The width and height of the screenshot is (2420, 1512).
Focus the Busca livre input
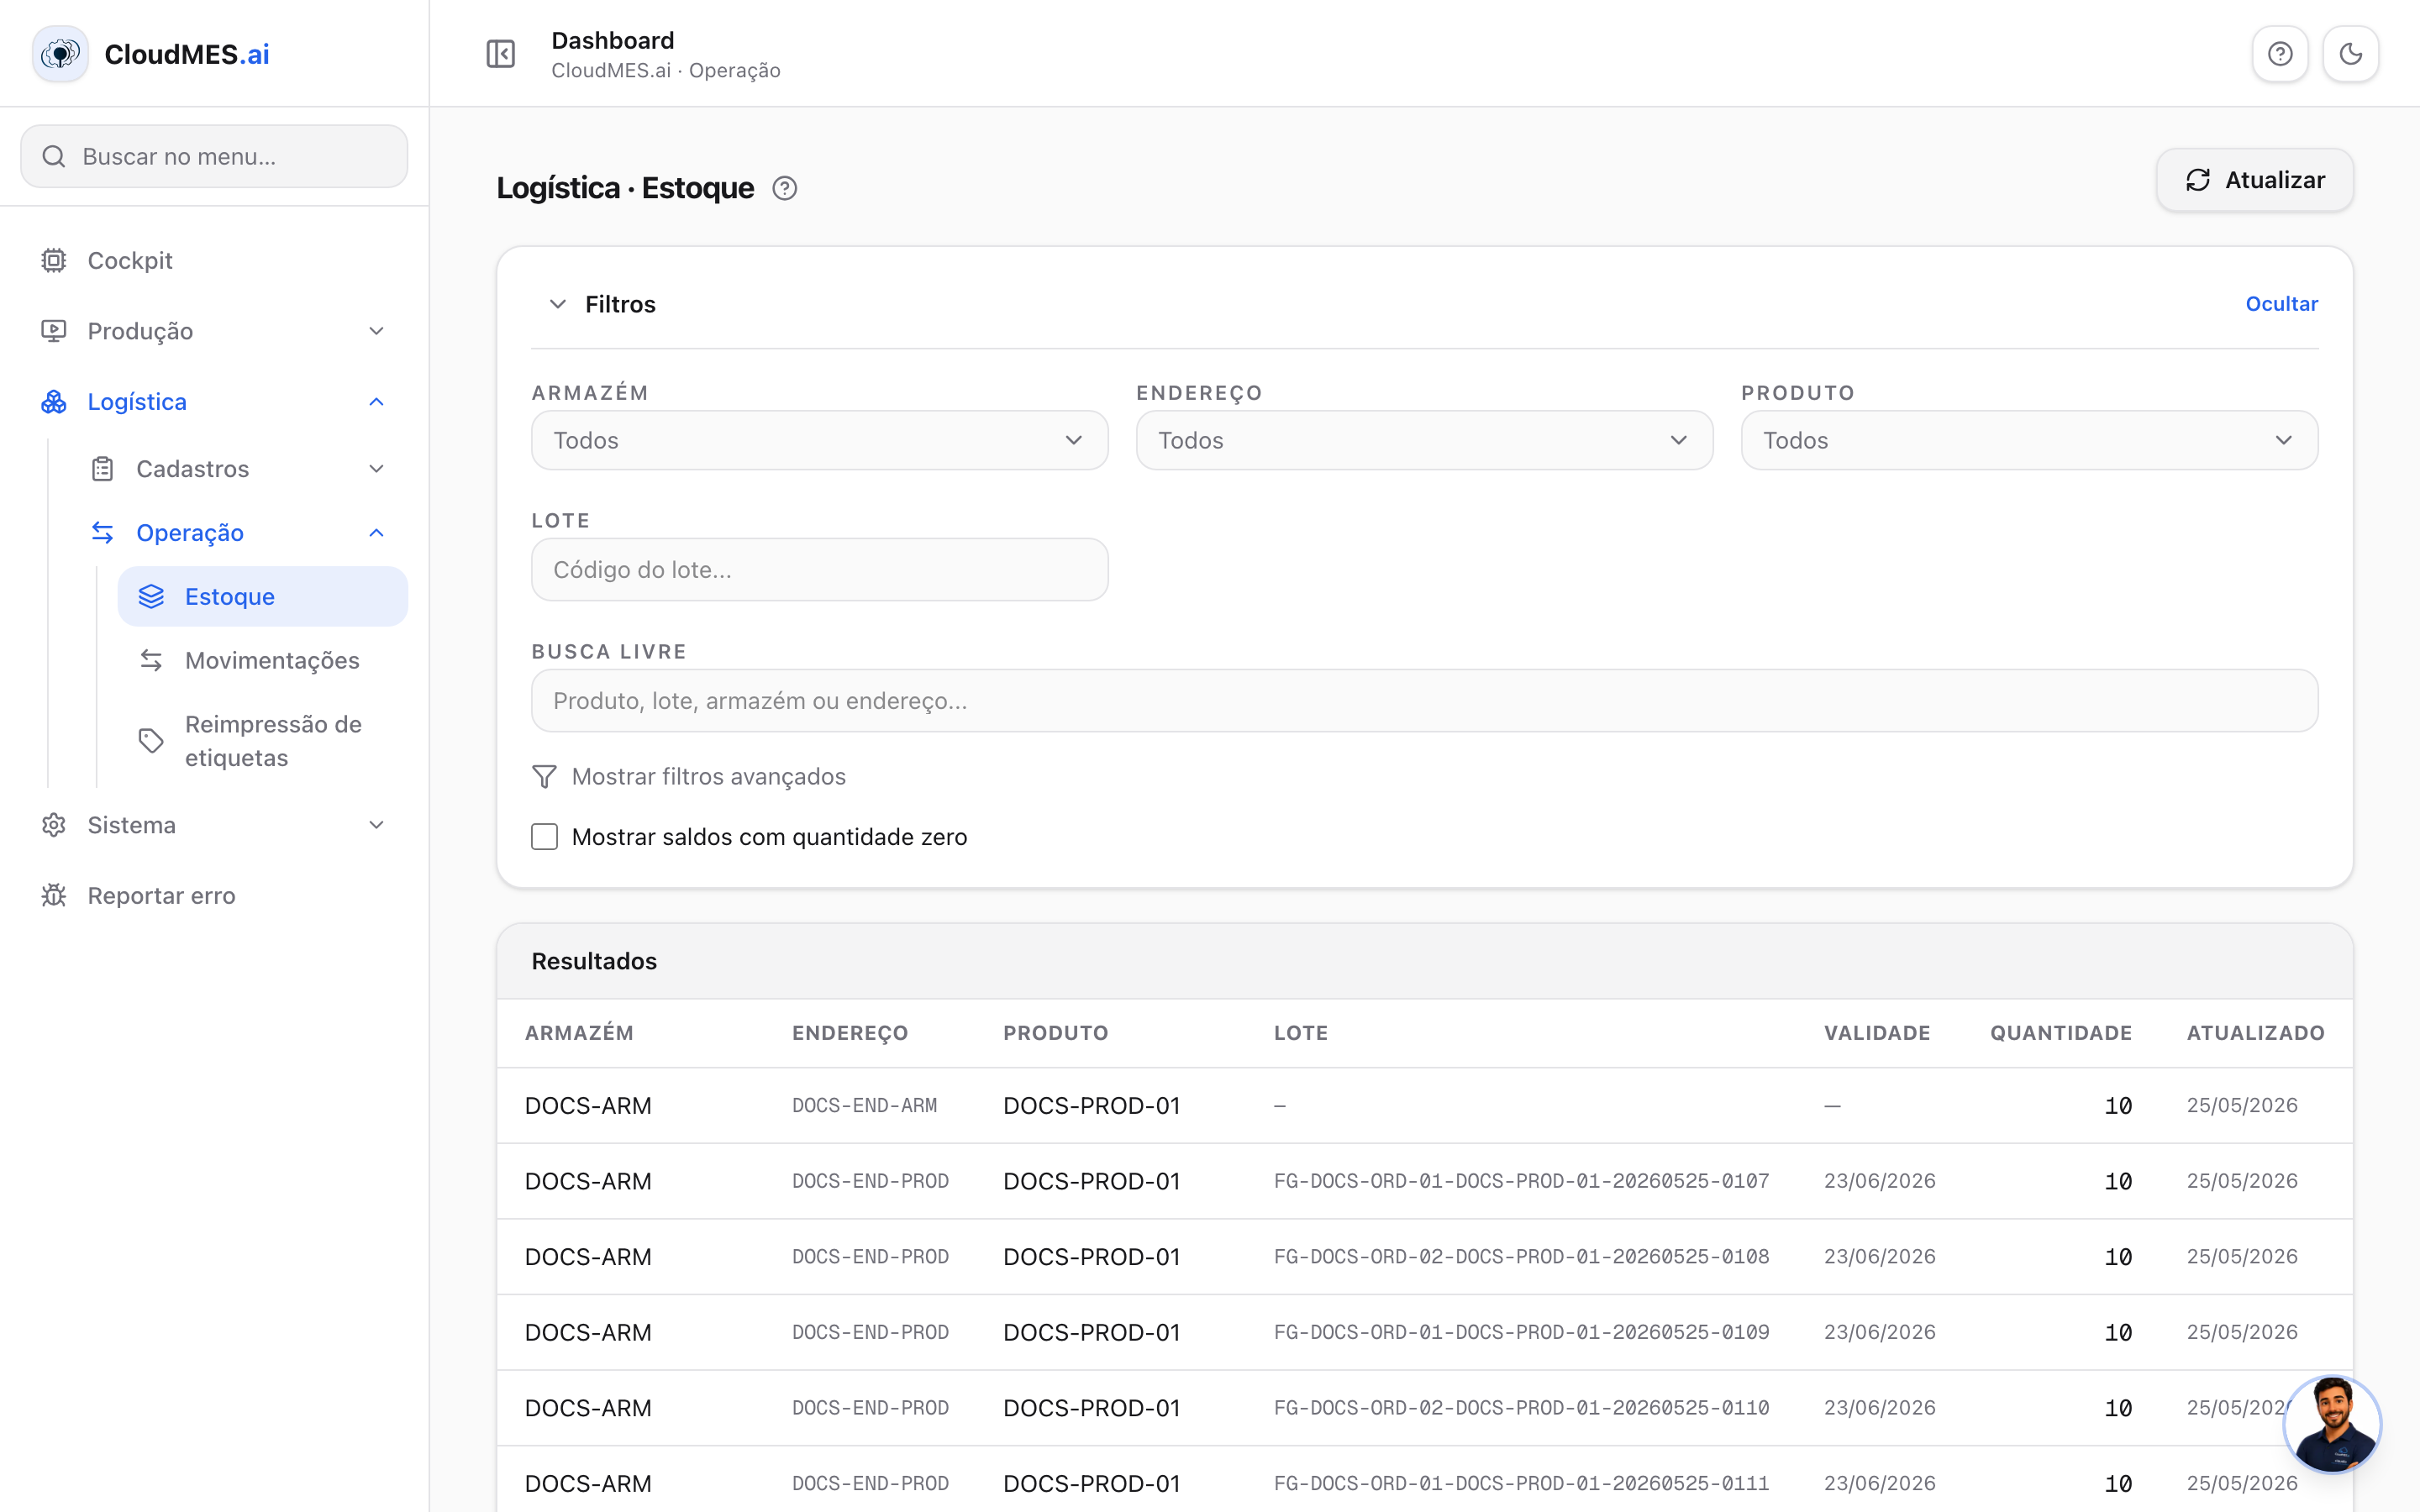(x=1424, y=701)
